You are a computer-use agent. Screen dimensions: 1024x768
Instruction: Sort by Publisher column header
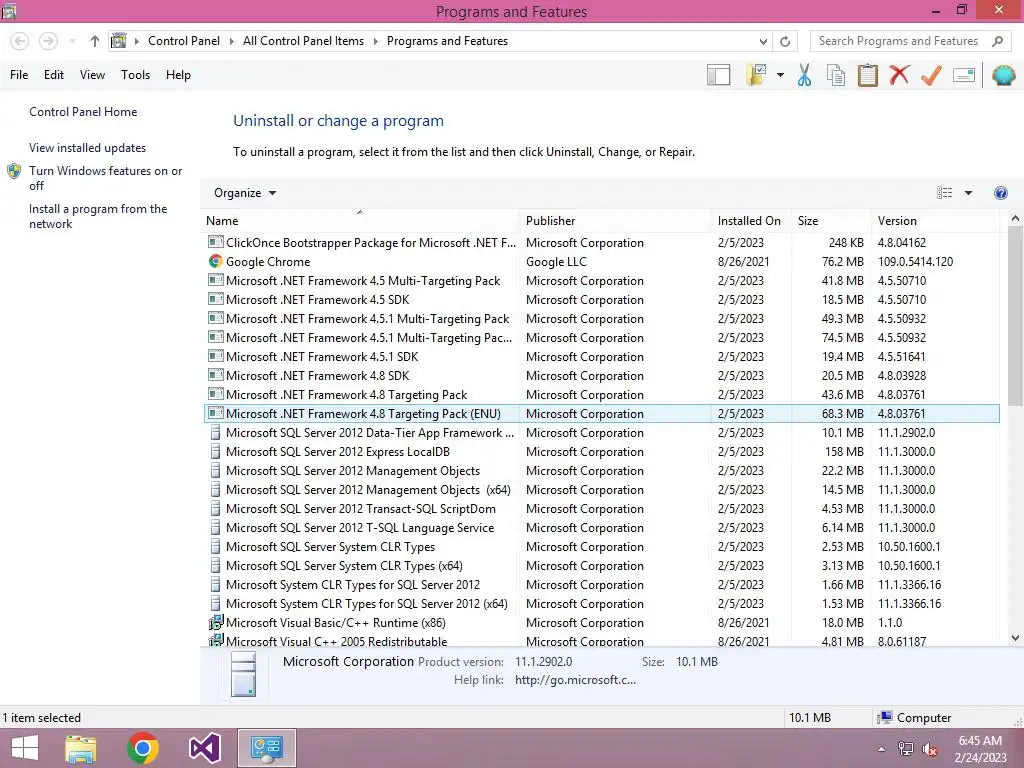[x=615, y=221]
